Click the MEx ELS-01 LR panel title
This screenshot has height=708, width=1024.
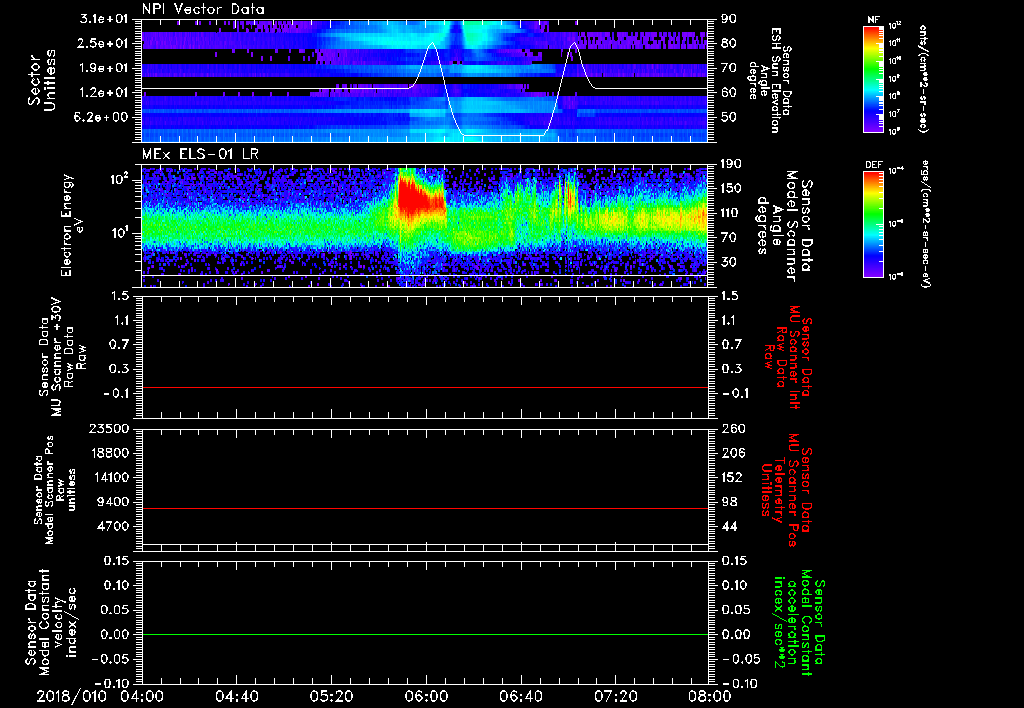[199, 155]
